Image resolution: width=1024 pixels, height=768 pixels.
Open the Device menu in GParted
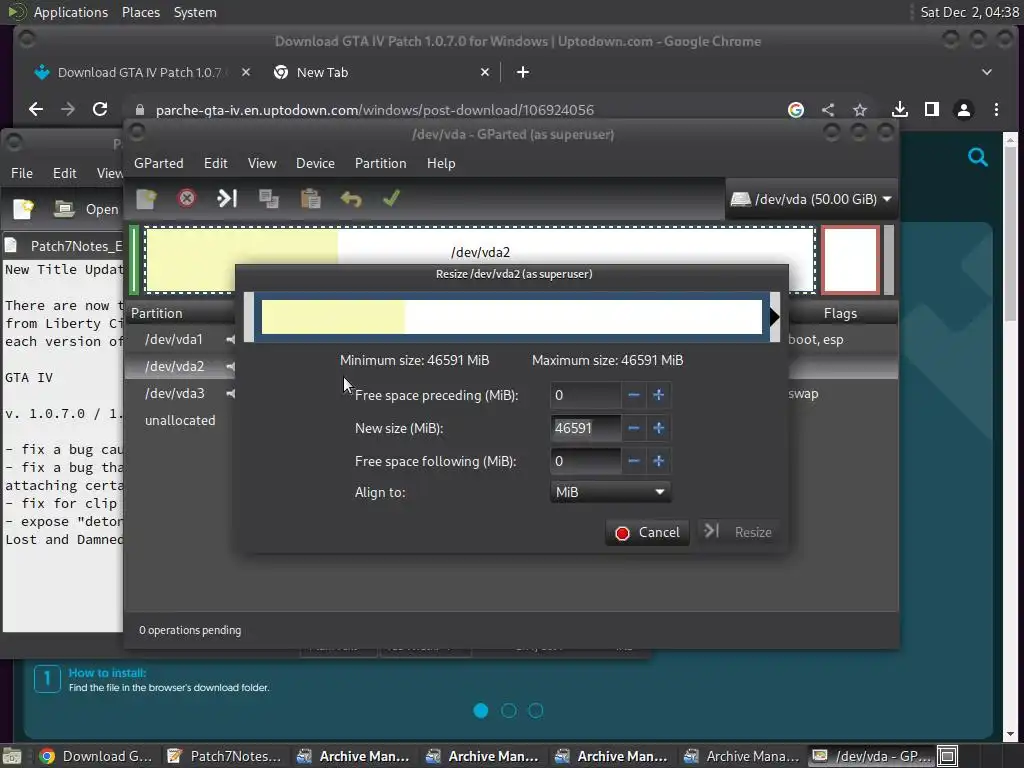point(315,163)
